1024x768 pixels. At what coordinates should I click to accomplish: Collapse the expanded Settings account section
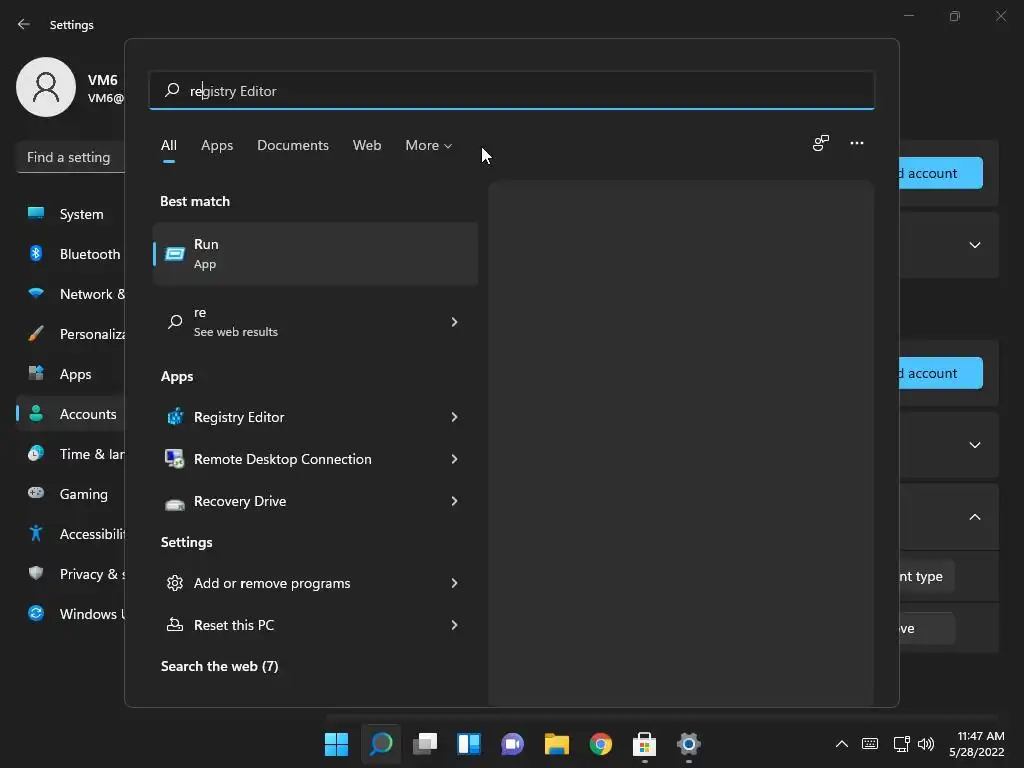click(x=975, y=517)
